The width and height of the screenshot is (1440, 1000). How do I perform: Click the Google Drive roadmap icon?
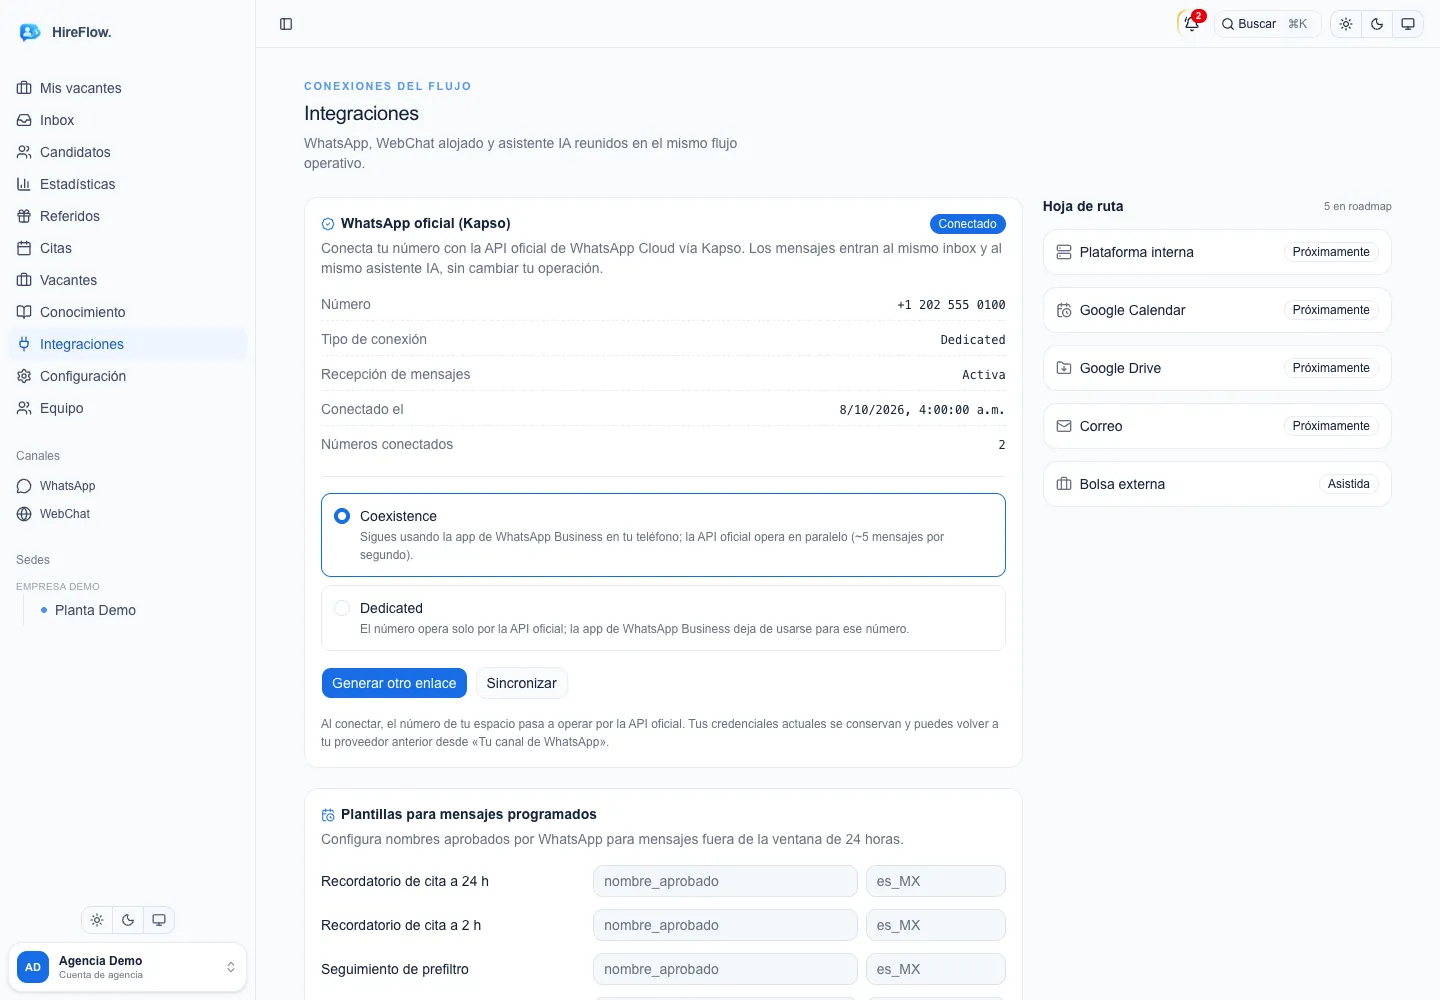pos(1064,368)
